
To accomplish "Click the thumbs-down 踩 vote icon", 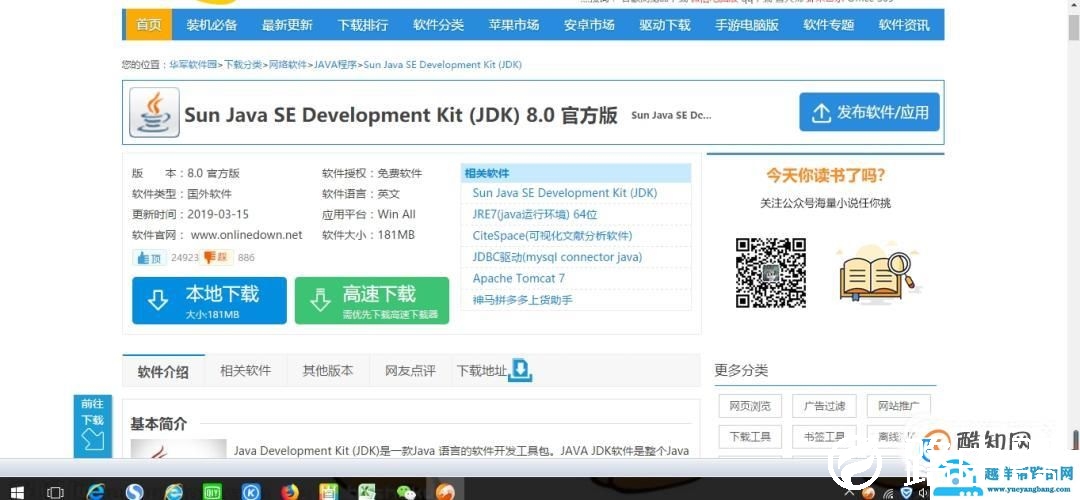I will 217,258.
